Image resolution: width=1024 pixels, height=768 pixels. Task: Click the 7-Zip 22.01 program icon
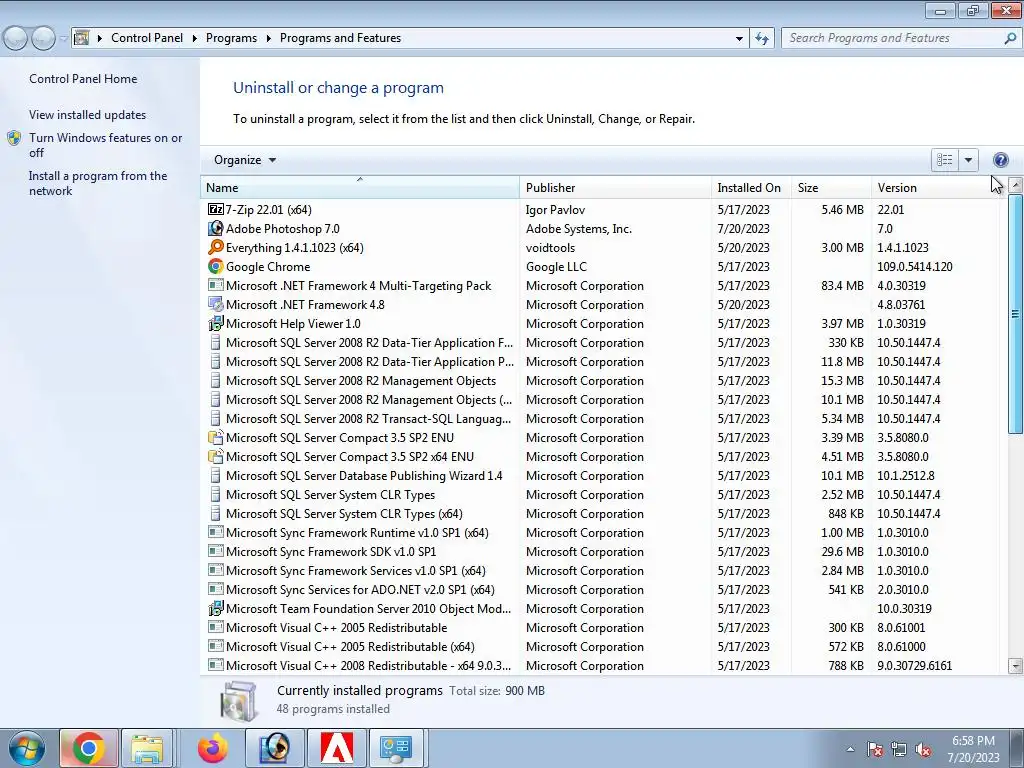tap(215, 210)
